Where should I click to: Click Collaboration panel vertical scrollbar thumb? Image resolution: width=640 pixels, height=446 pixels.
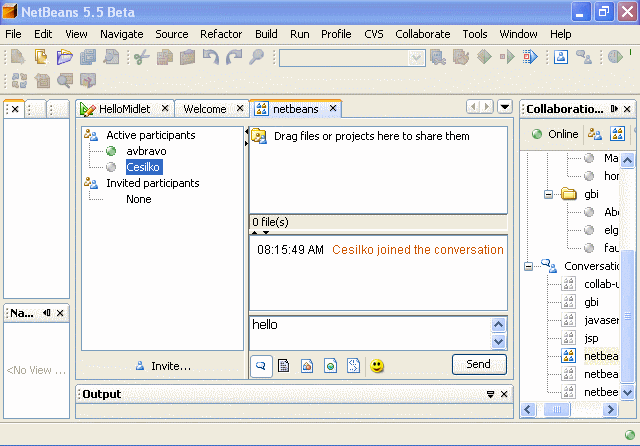pyautogui.click(x=627, y=316)
